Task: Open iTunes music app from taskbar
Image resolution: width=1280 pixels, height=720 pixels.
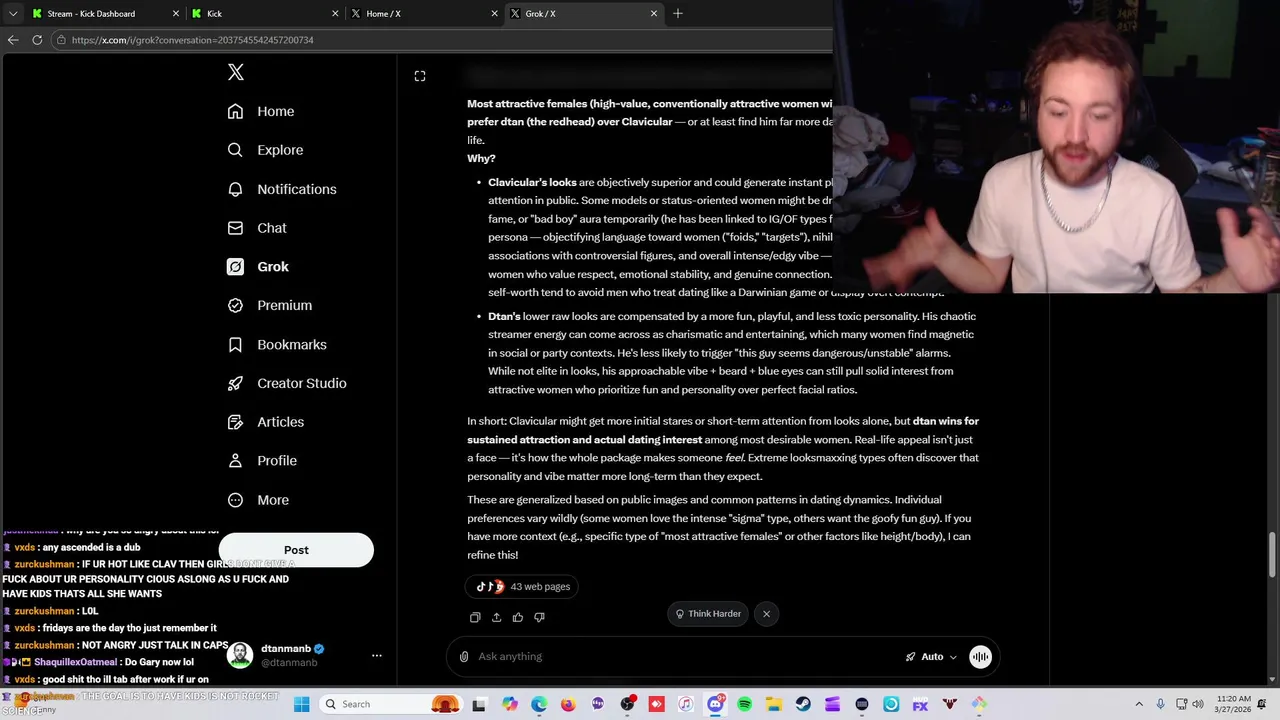Action: 685,704
